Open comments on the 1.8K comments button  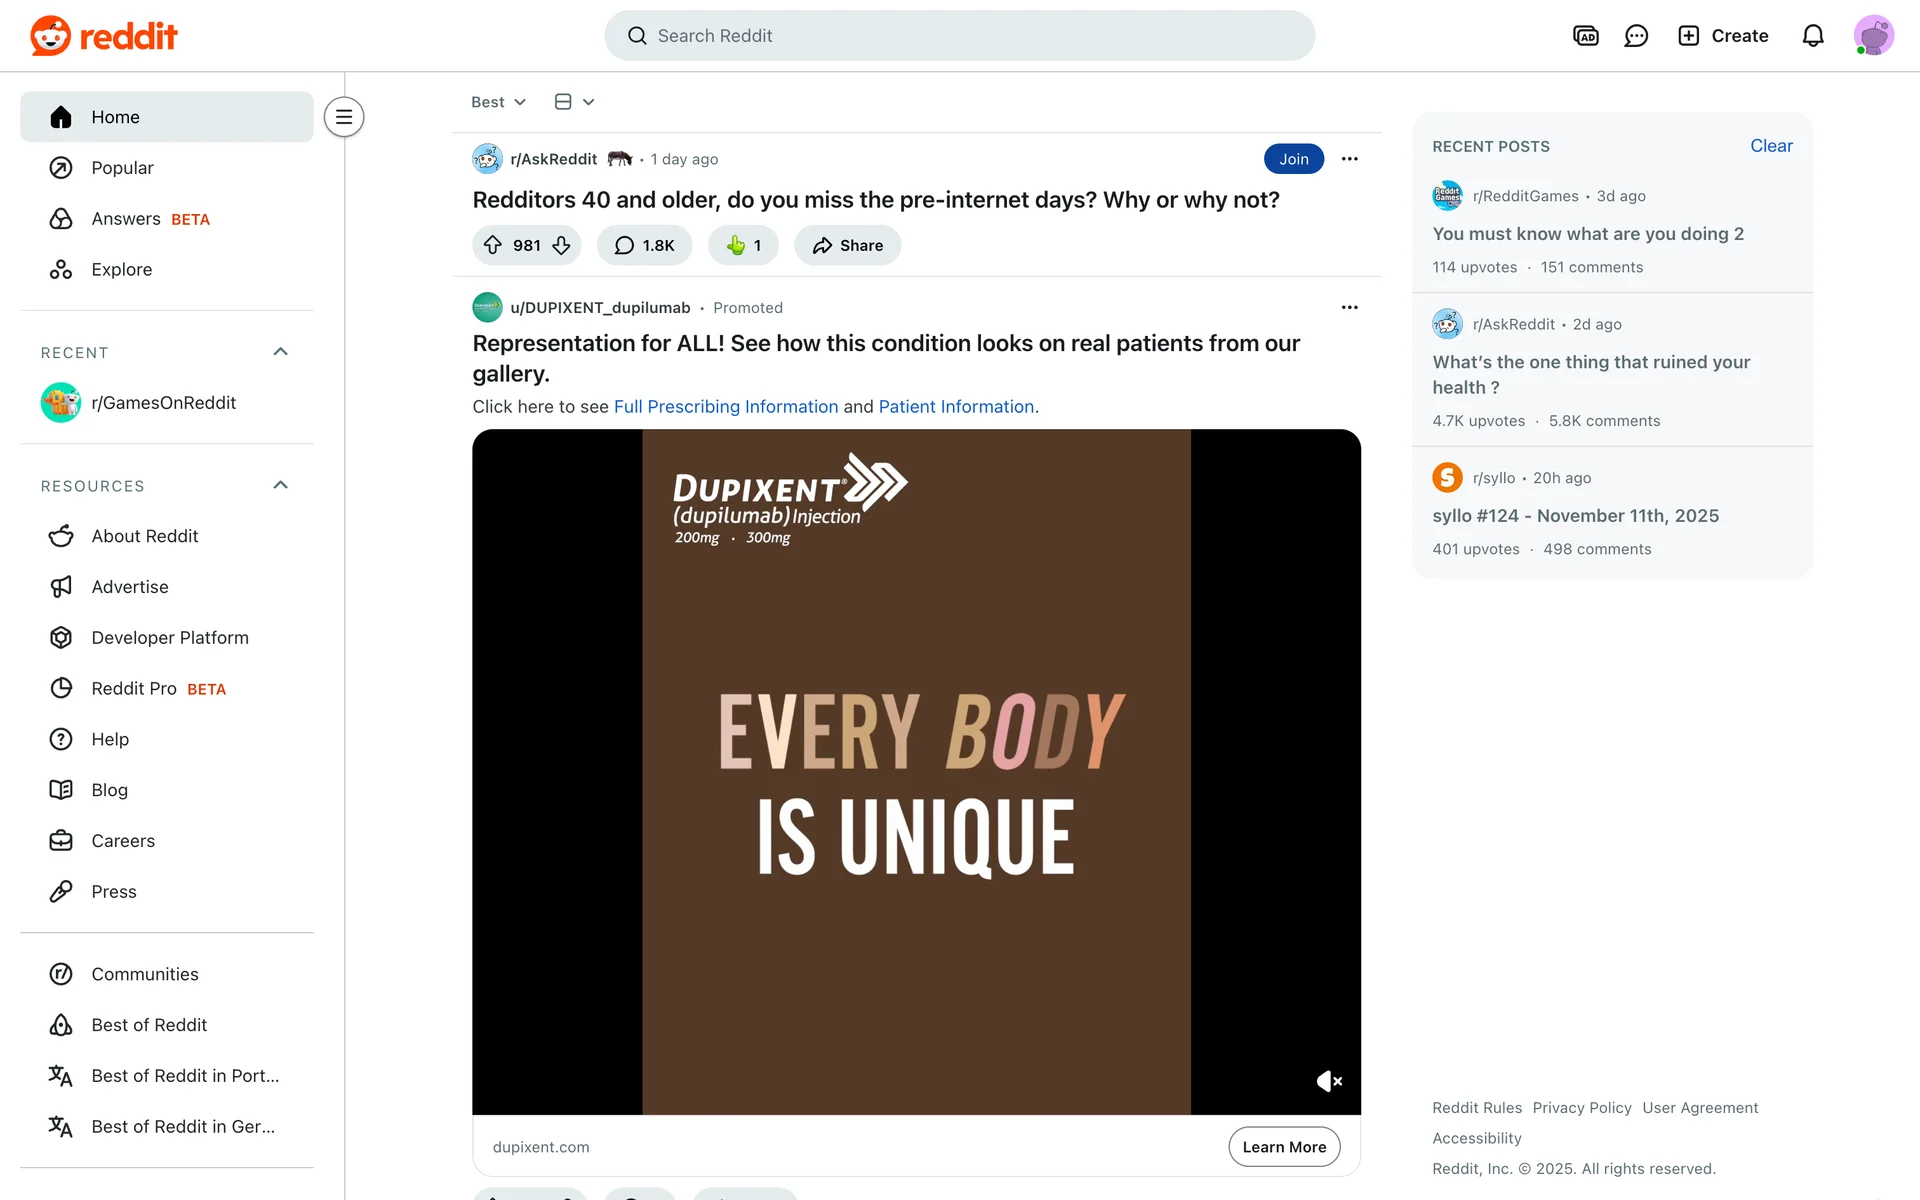pyautogui.click(x=645, y=245)
